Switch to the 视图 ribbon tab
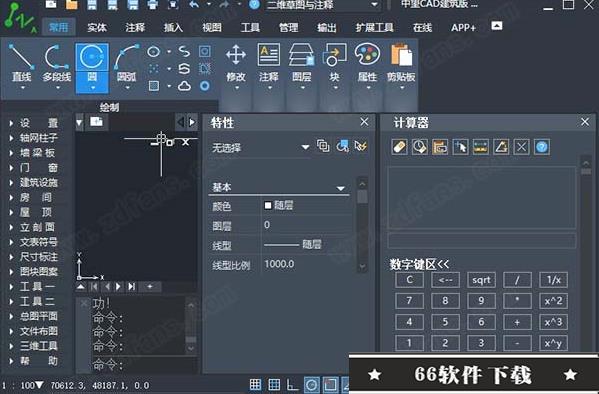 (x=212, y=28)
